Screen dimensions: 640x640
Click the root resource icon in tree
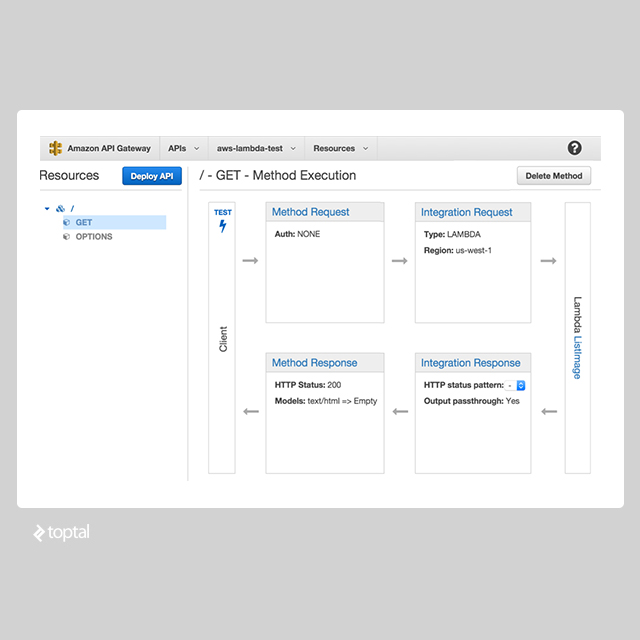click(60, 208)
